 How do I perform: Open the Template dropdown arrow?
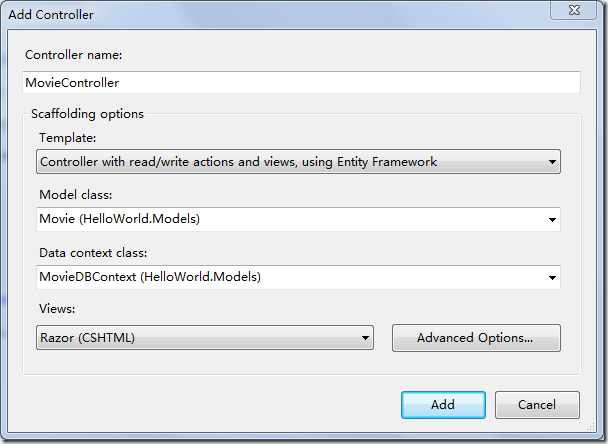pyautogui.click(x=552, y=162)
